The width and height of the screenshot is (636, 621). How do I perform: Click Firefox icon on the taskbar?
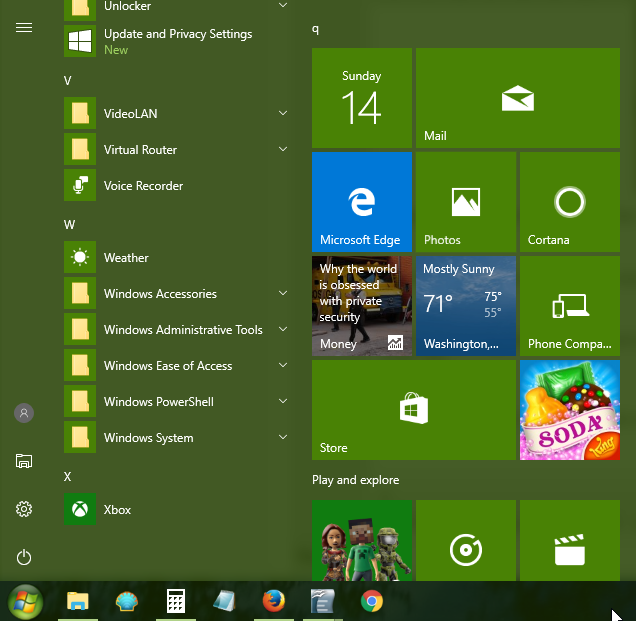point(274,601)
